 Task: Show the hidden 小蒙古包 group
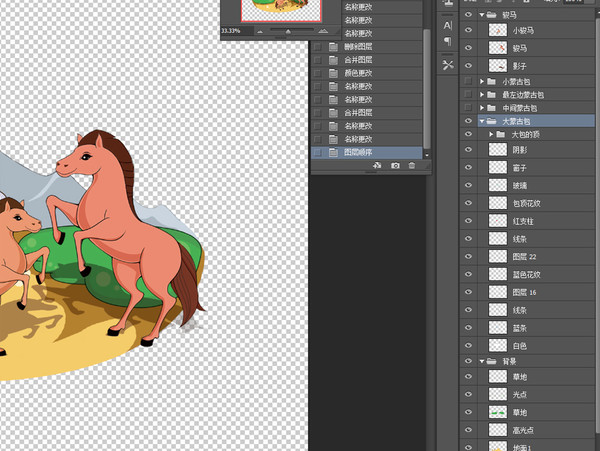[x=468, y=81]
